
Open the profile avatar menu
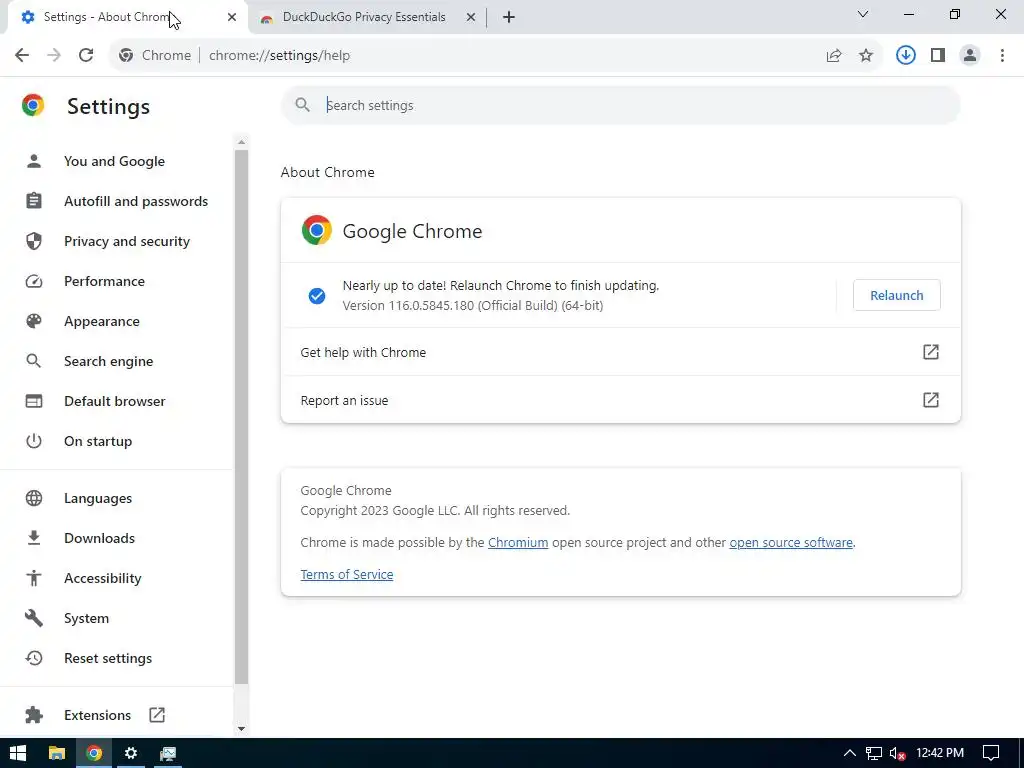(x=970, y=56)
